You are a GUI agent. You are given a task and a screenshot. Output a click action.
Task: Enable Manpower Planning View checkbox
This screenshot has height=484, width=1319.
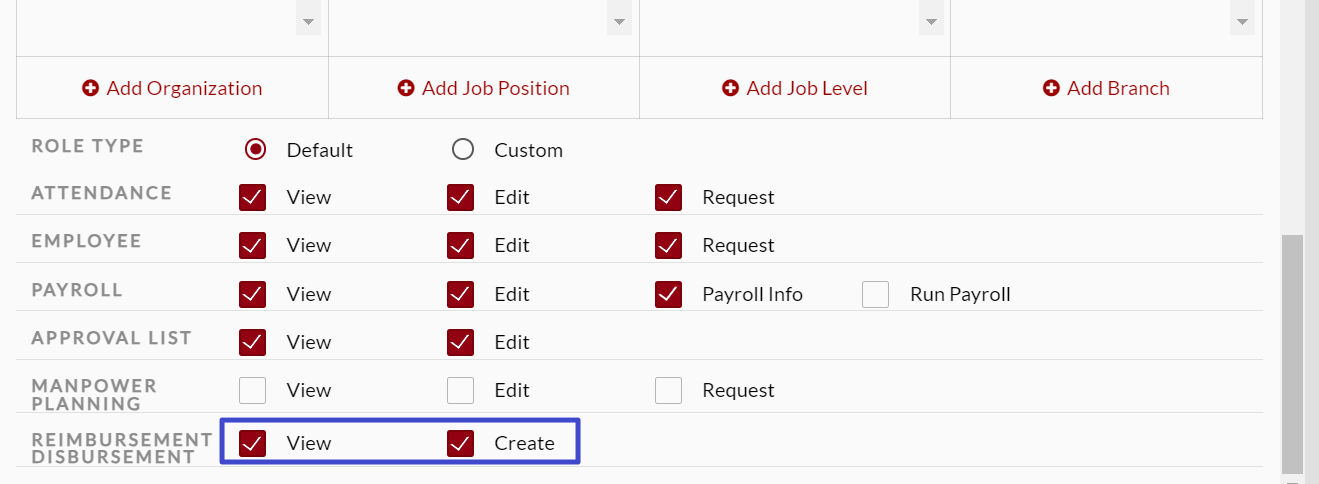click(x=253, y=390)
